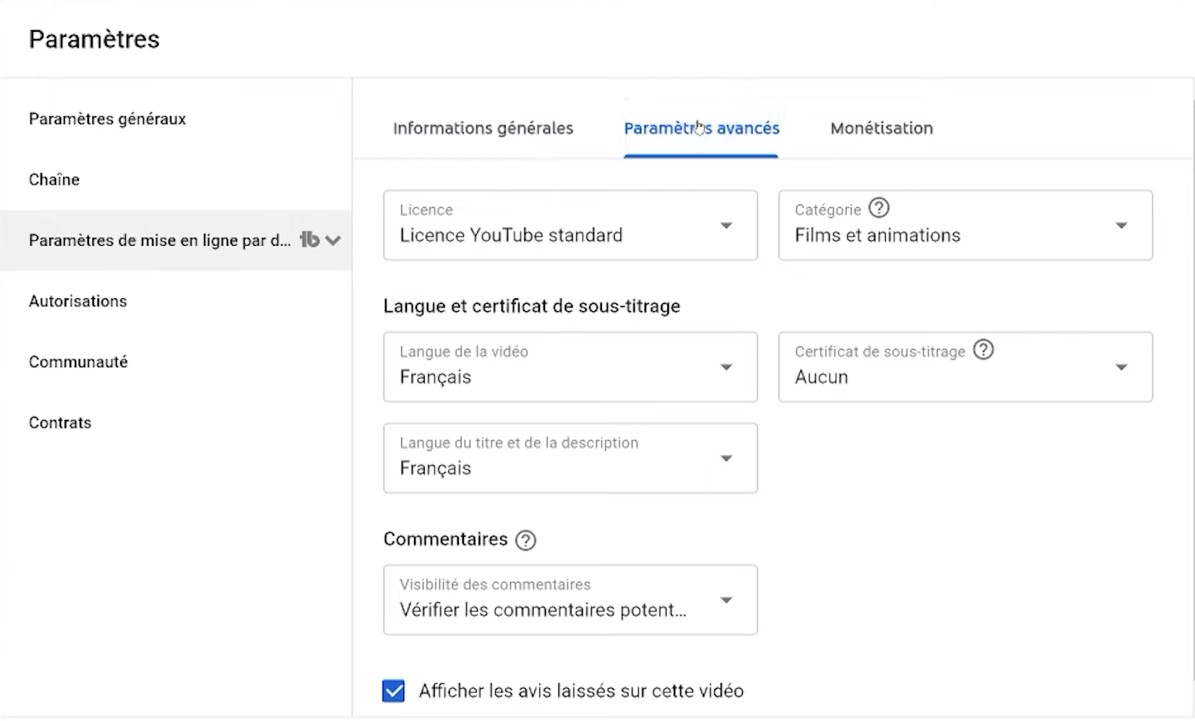Click the Paramètres dialog title
Viewport: 1195px width, 721px height.
[x=95, y=39]
